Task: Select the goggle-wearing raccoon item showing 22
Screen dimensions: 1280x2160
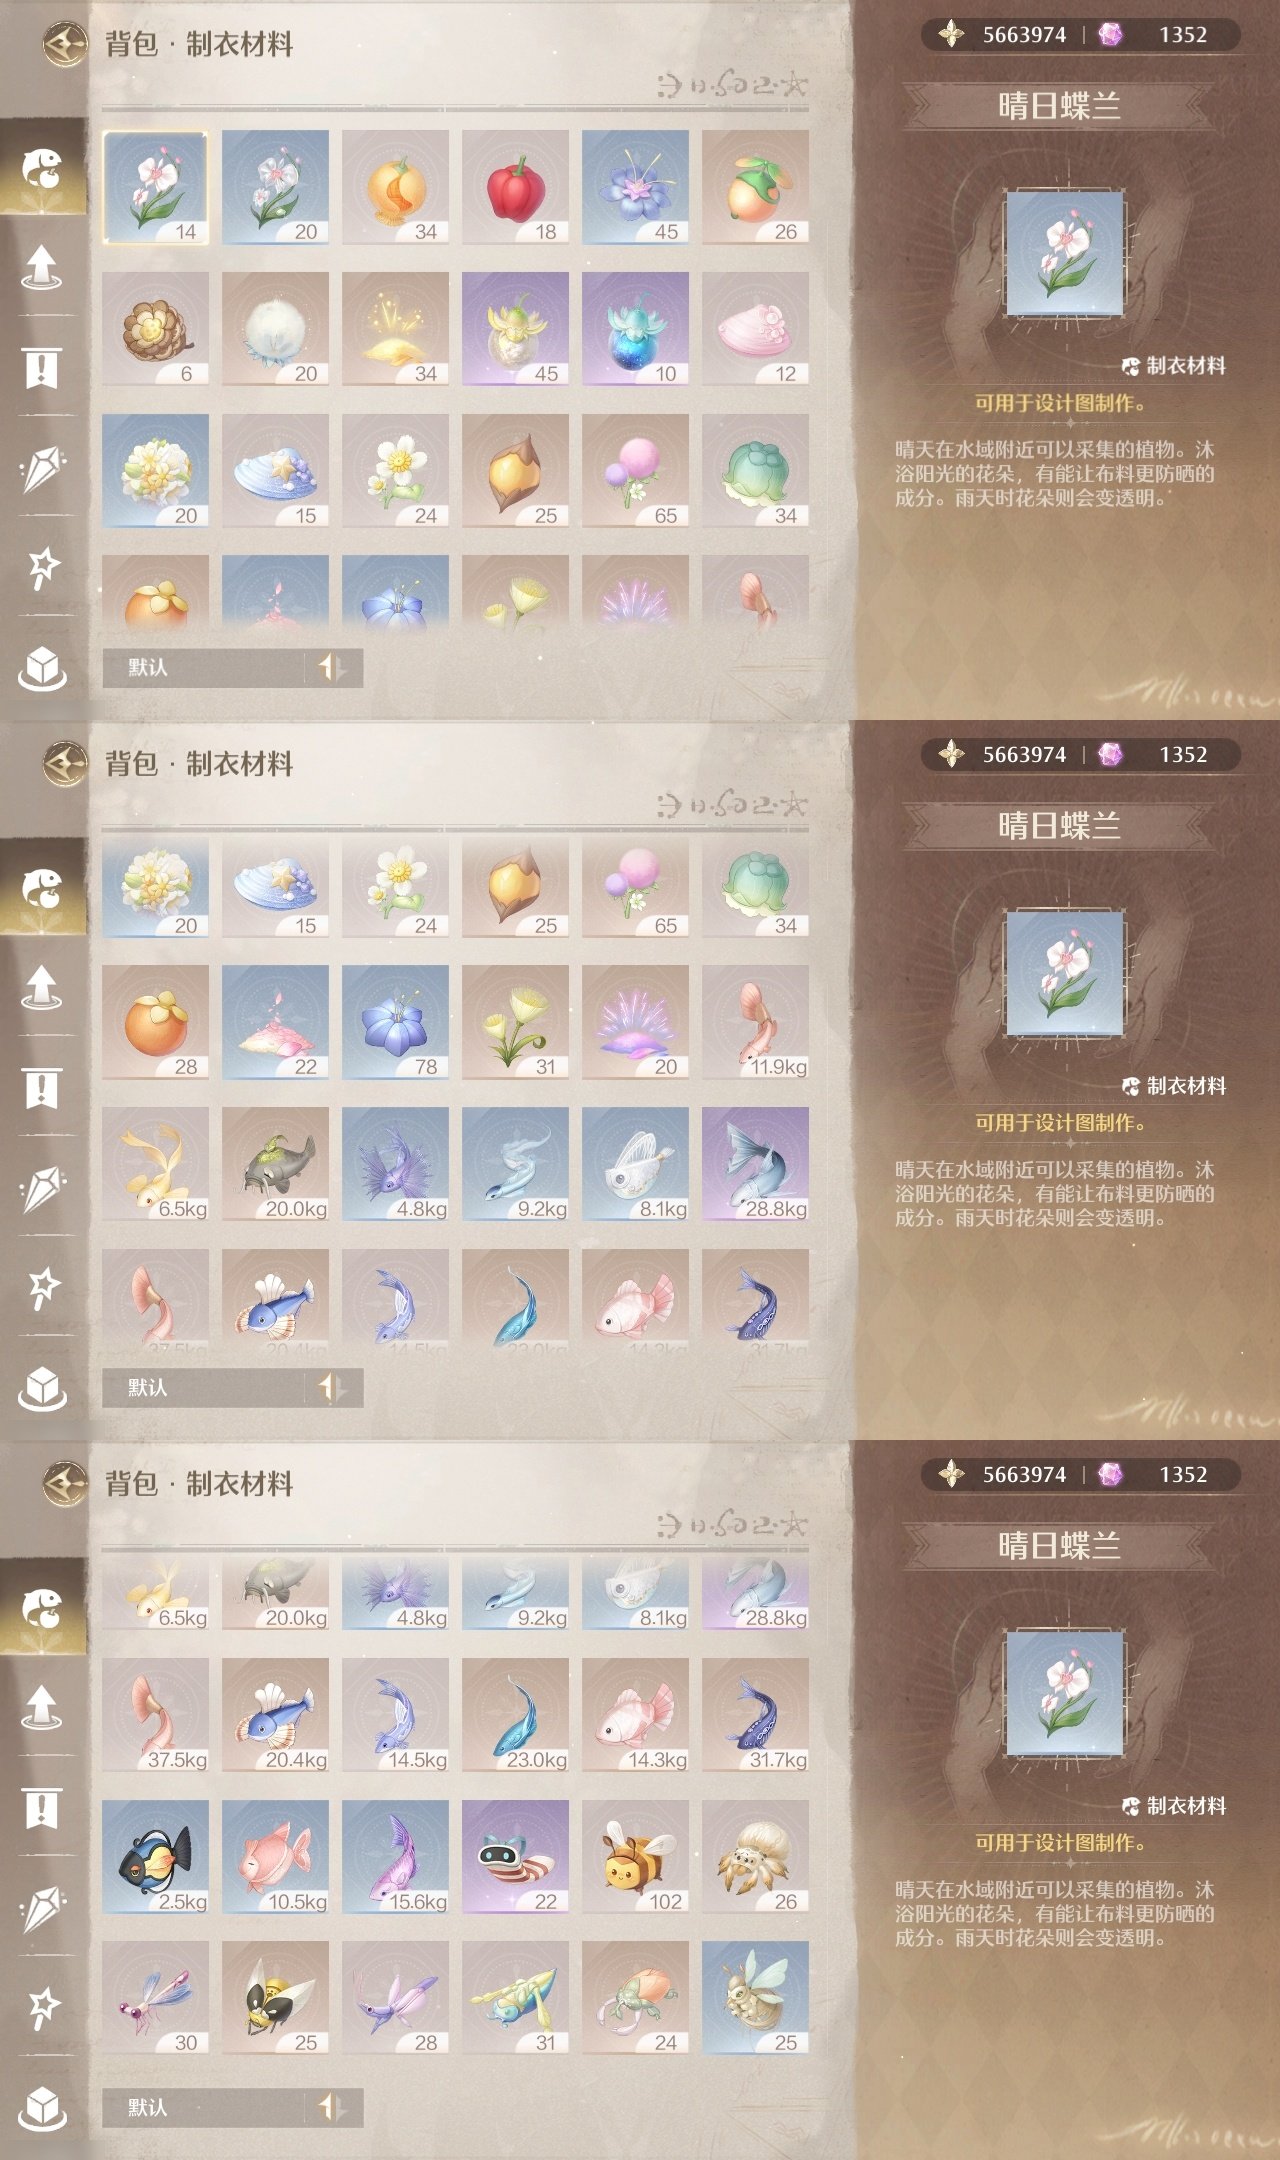Action: coord(515,1857)
